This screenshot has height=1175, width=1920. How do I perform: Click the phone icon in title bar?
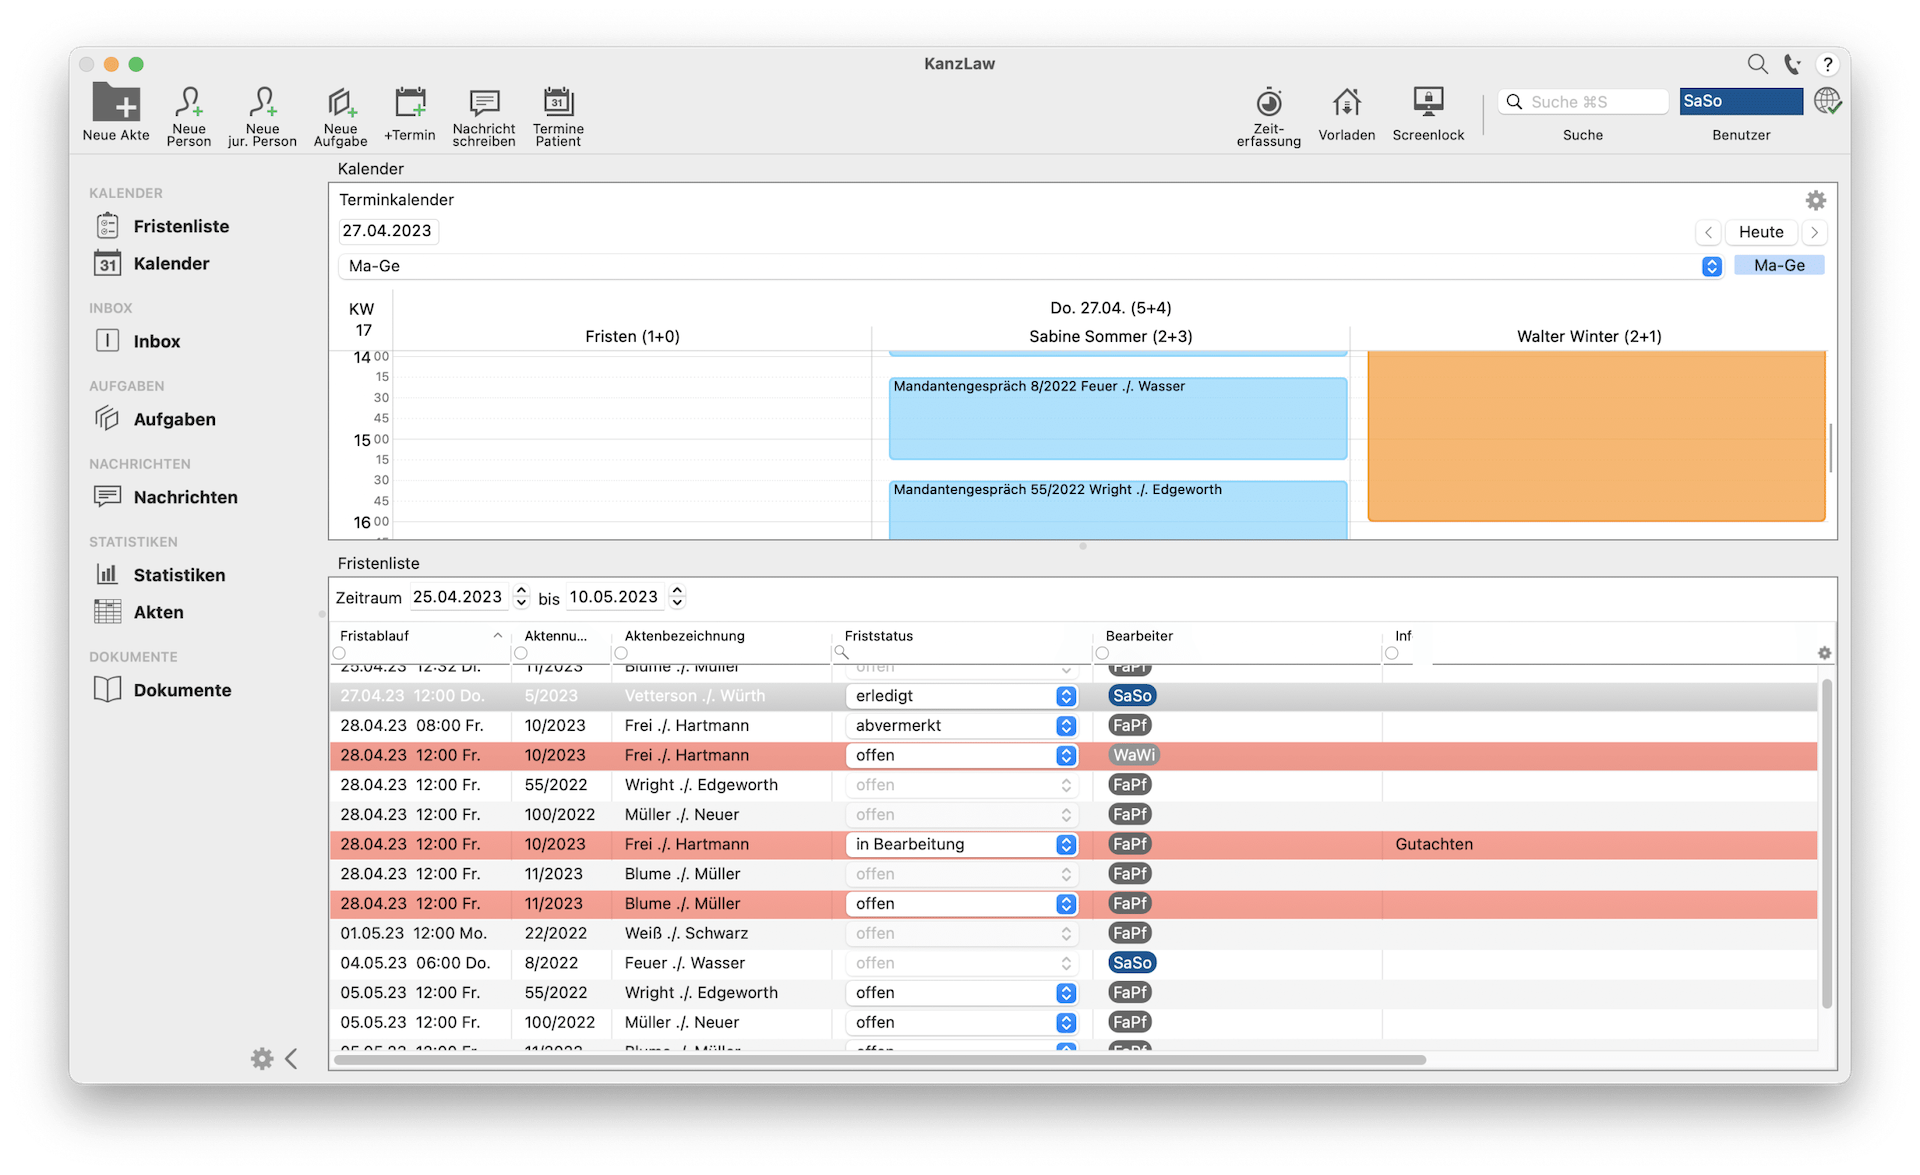click(x=1792, y=64)
